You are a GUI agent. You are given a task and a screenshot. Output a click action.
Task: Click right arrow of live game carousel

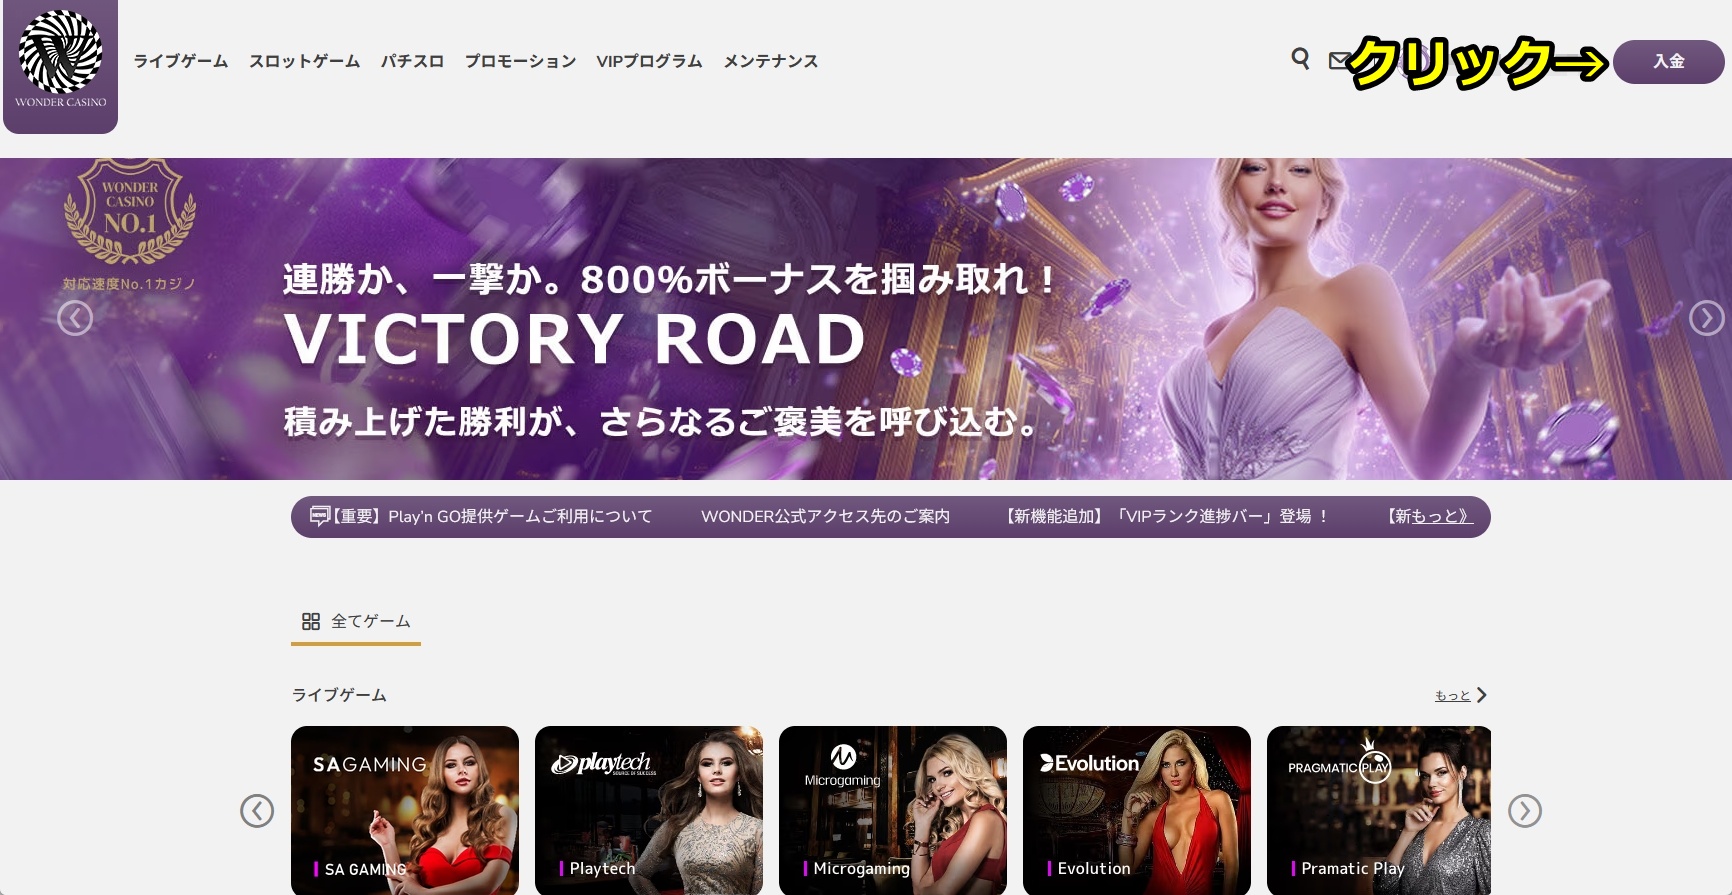[1525, 810]
